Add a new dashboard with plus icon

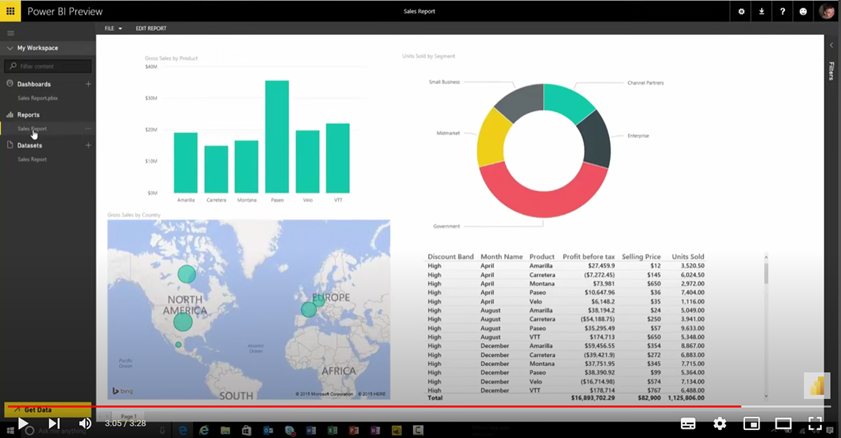88,84
